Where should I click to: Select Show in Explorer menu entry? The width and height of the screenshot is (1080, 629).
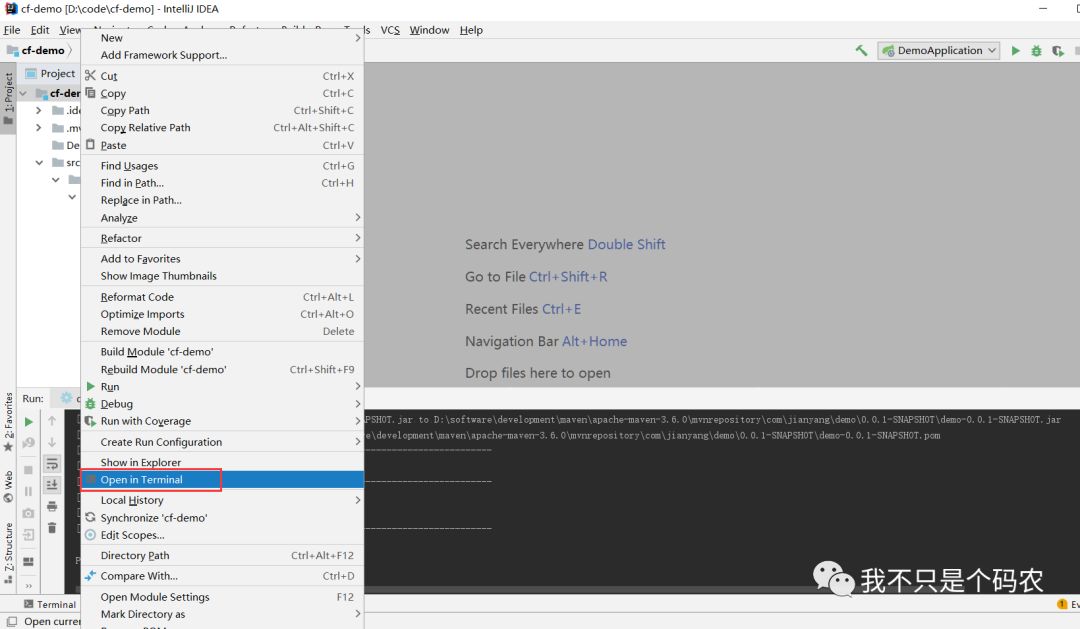222,462
